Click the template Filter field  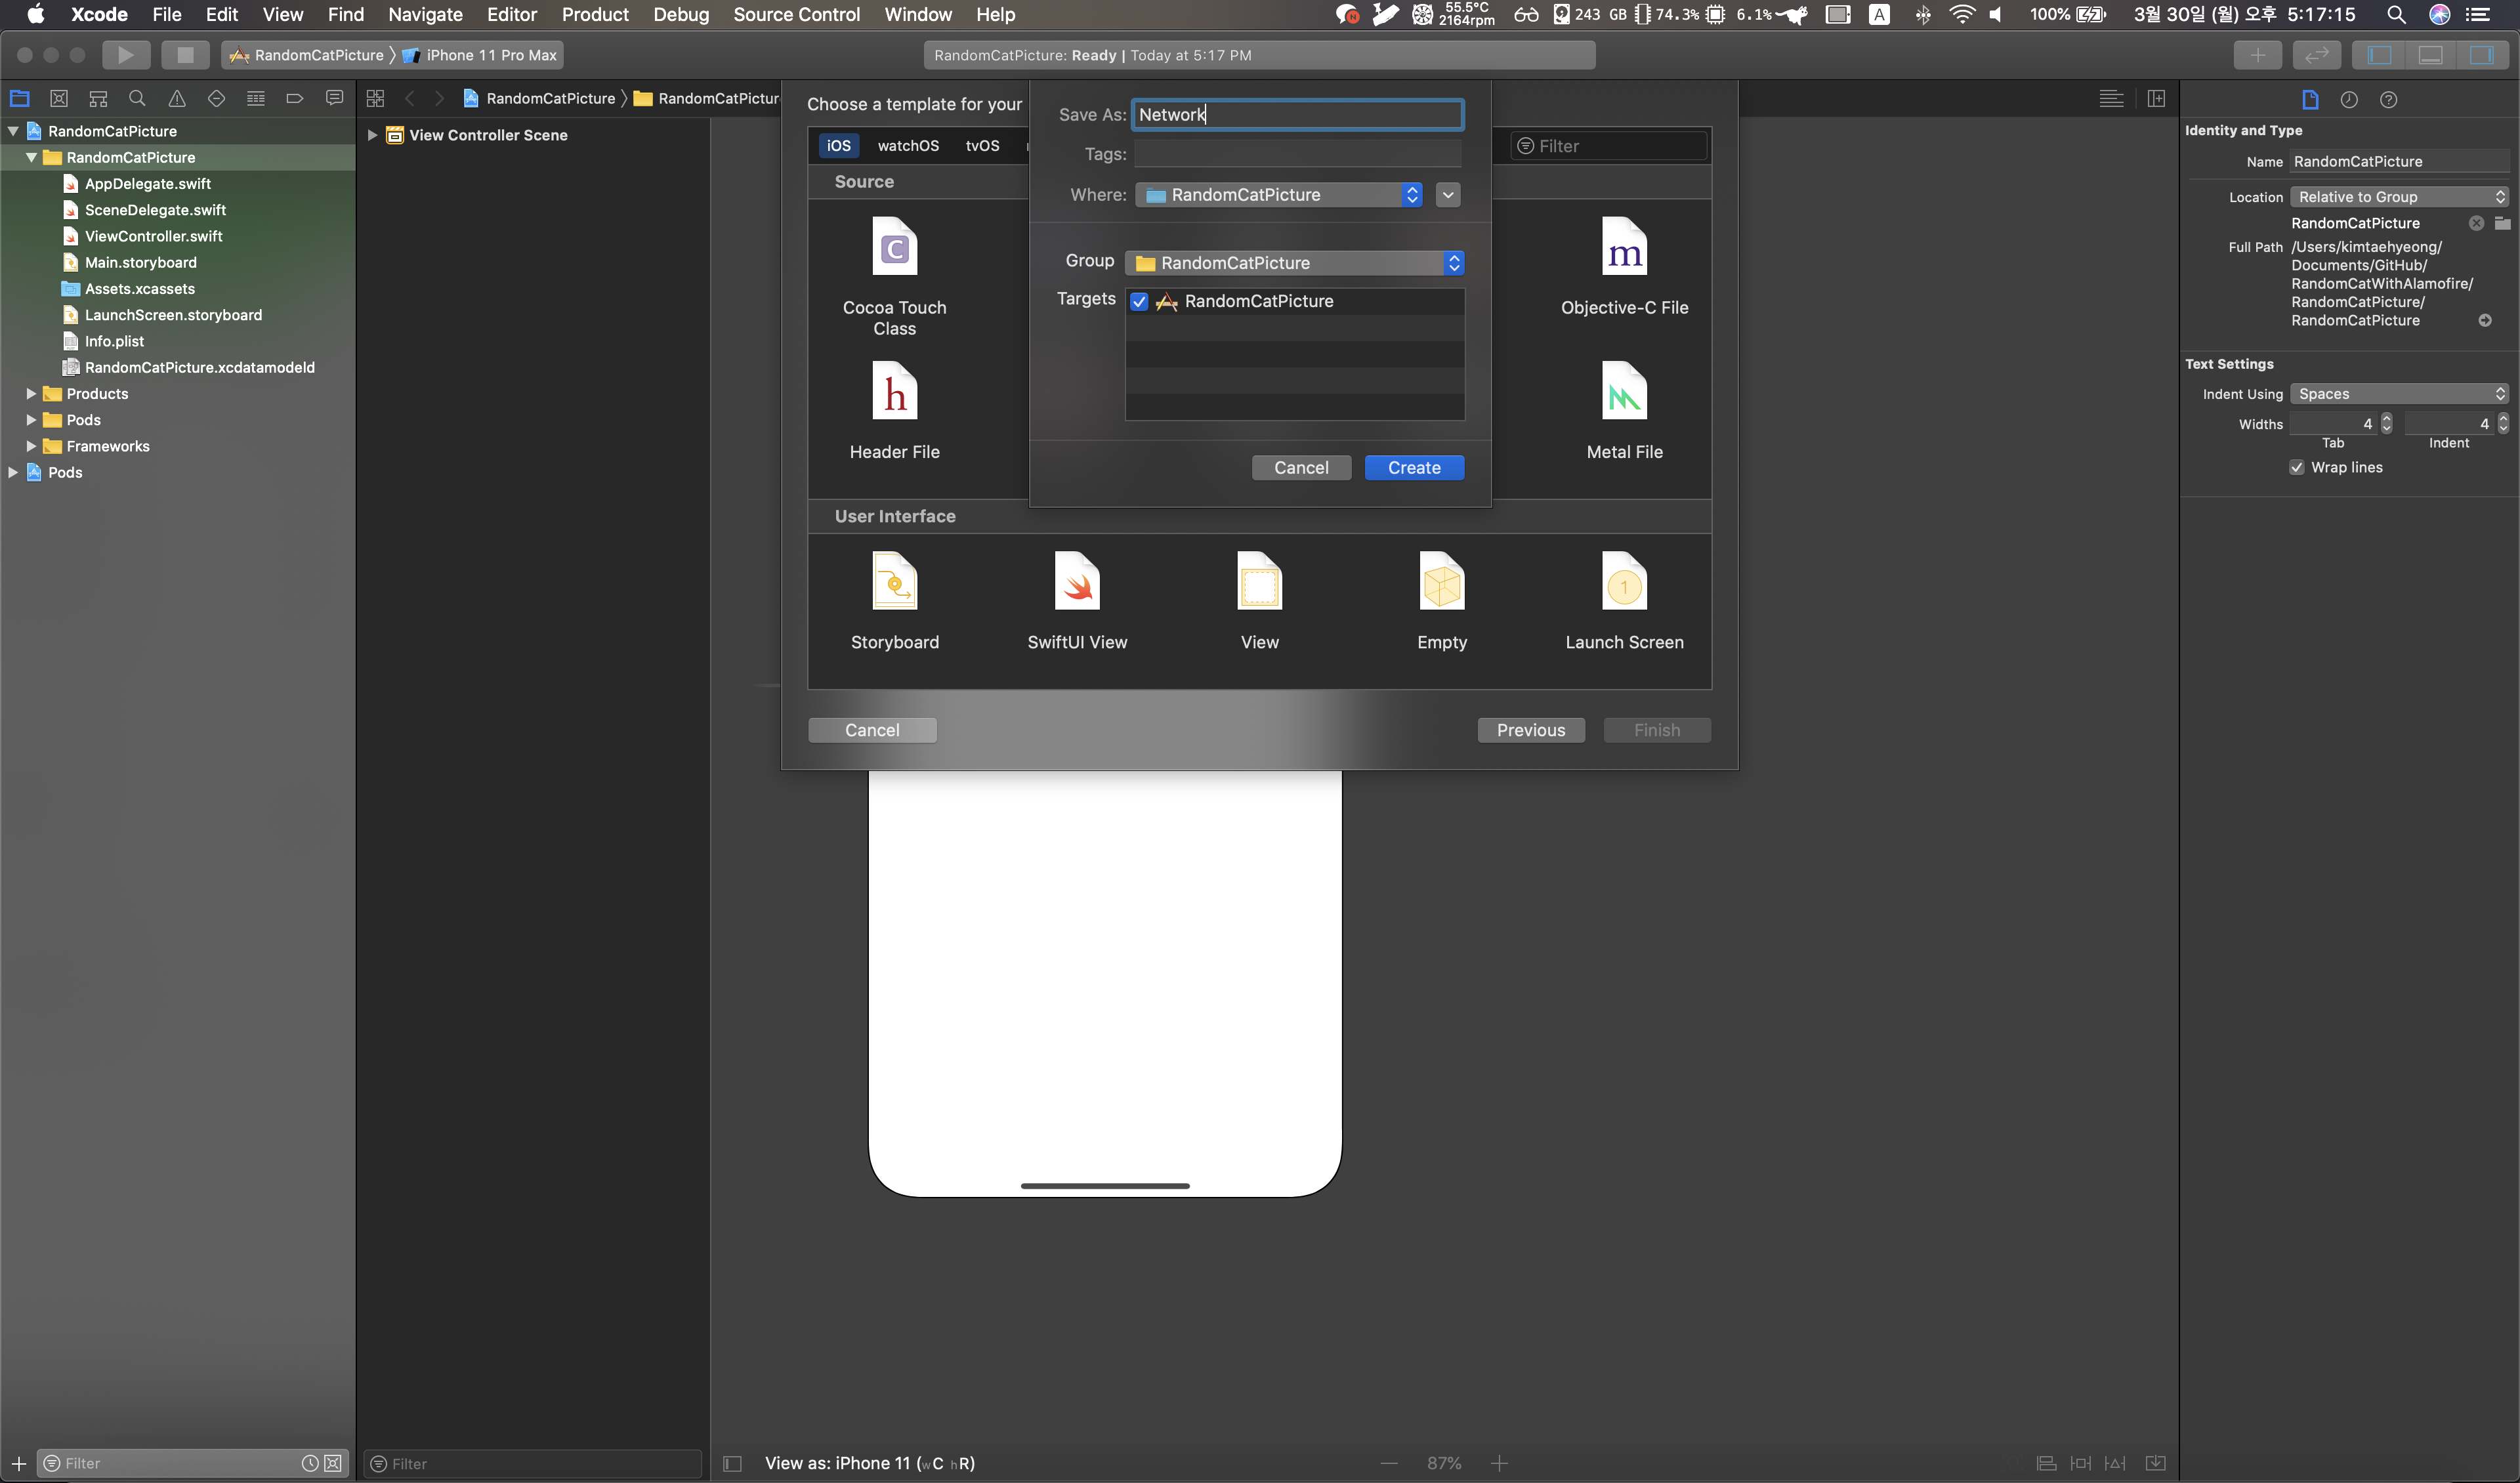pos(1608,146)
